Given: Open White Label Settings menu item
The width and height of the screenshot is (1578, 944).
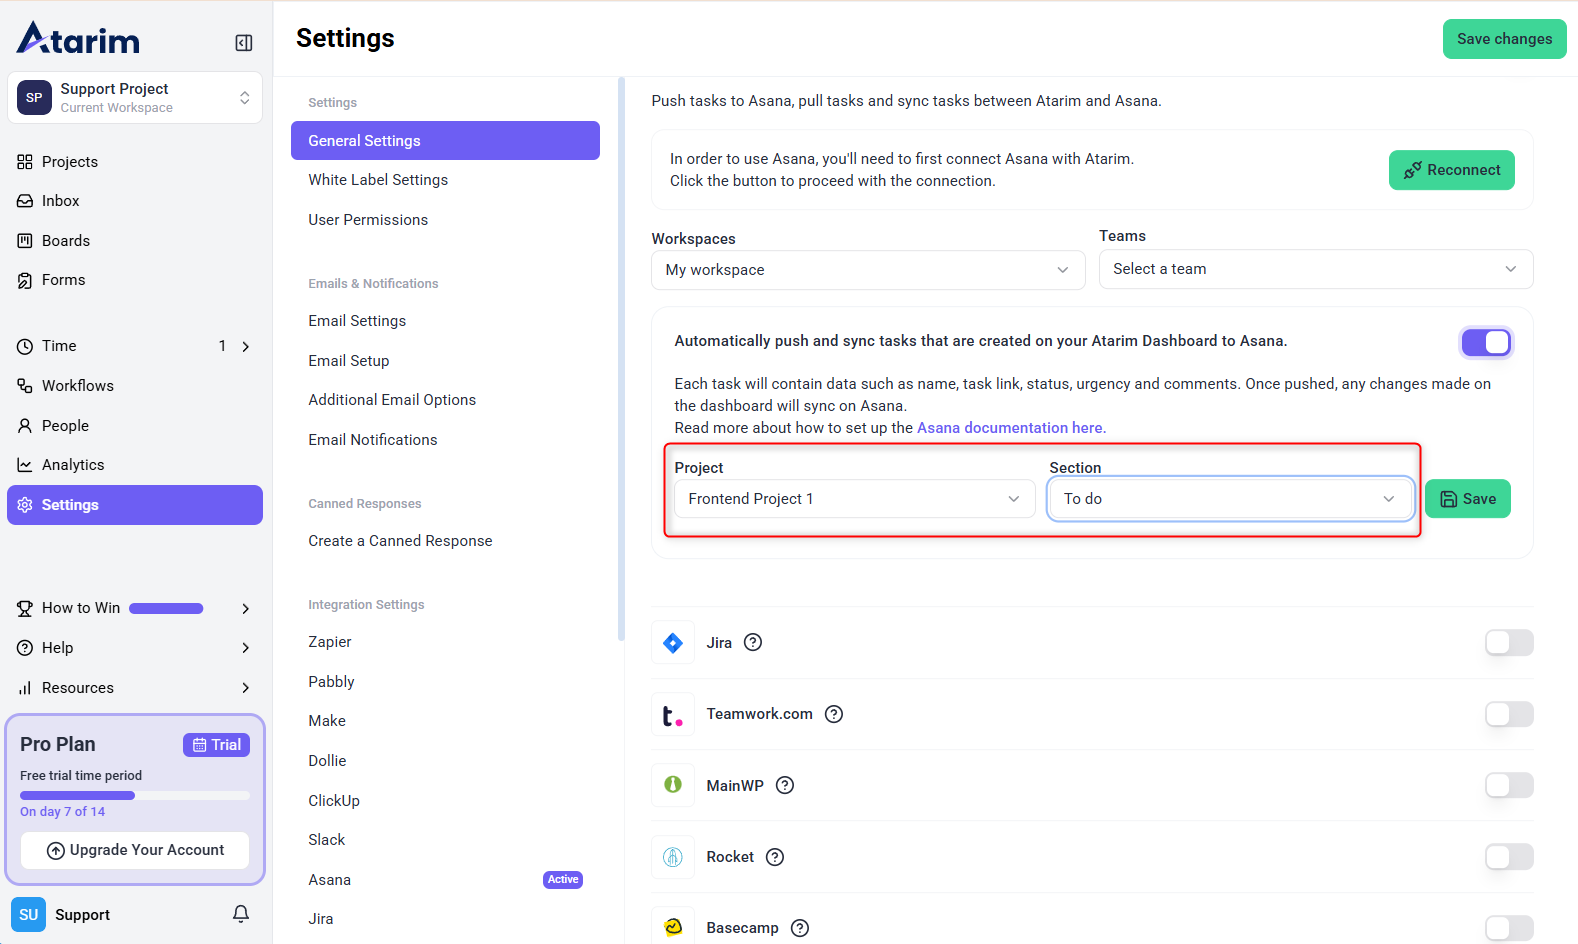Looking at the screenshot, I should coord(378,180).
